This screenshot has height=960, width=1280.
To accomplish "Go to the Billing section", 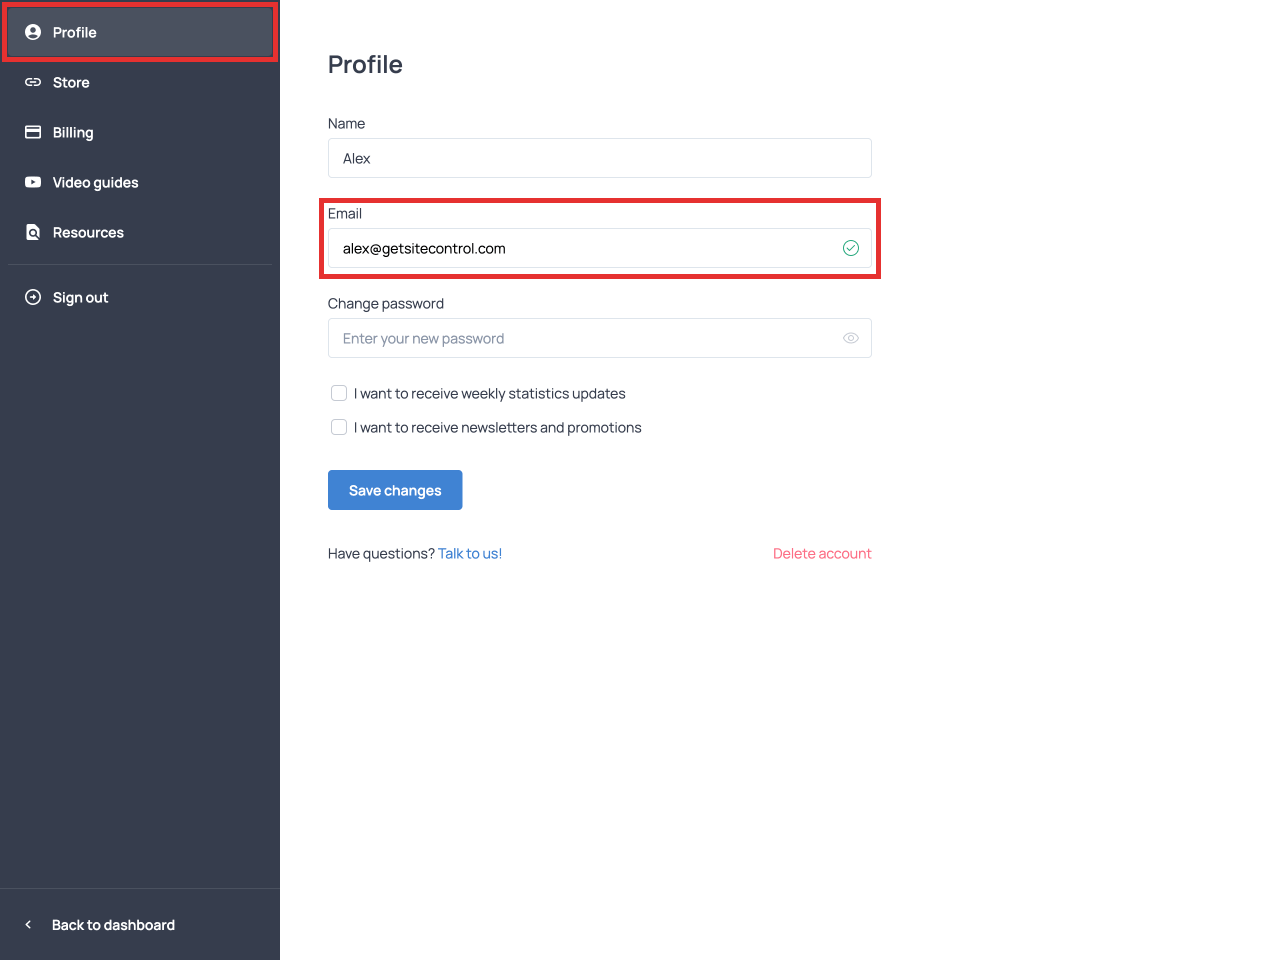I will tap(73, 132).
